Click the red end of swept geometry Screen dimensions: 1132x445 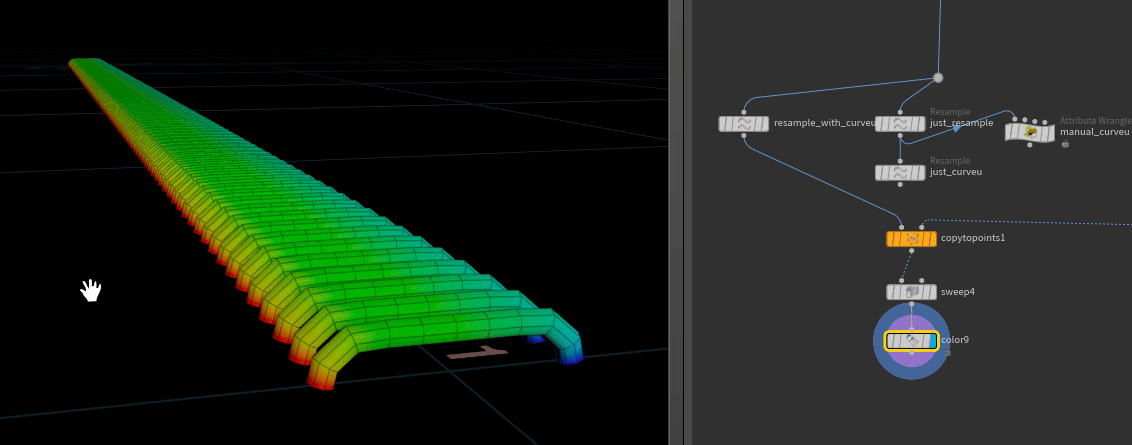point(322,383)
